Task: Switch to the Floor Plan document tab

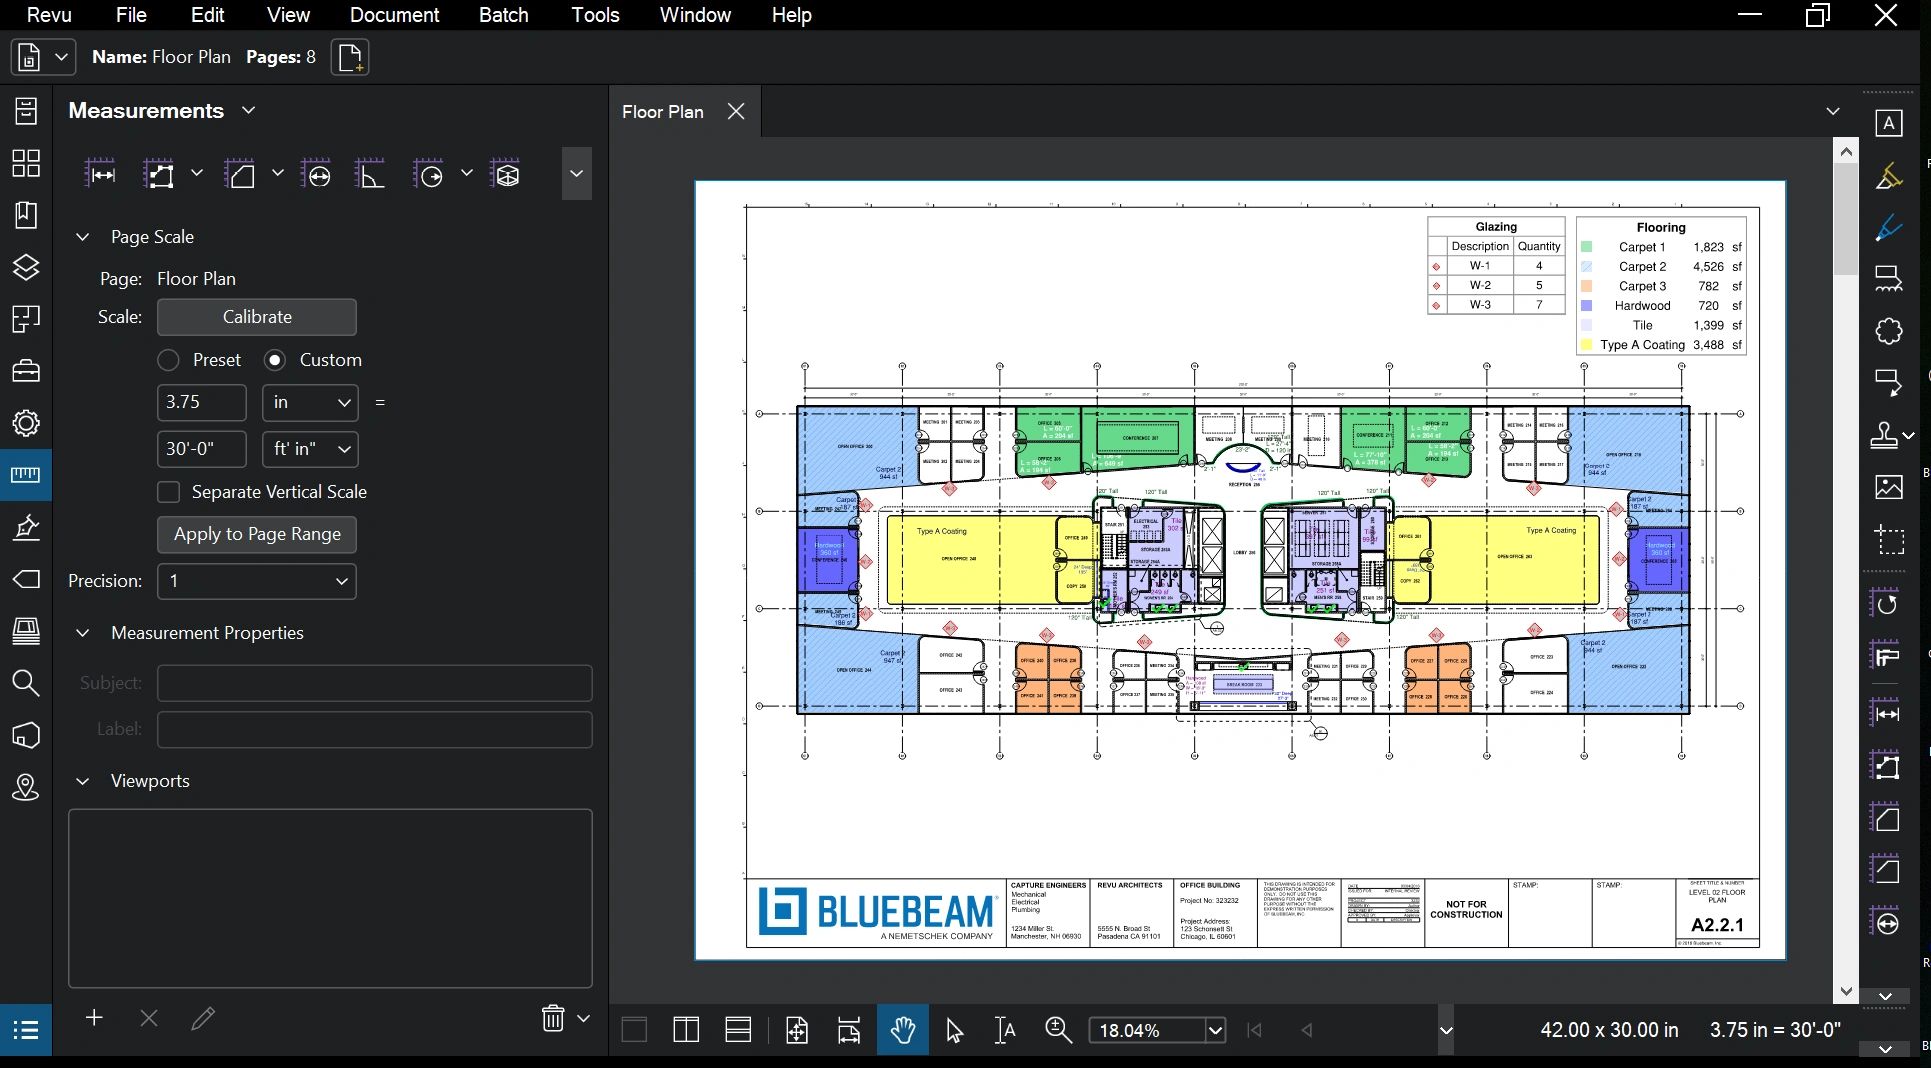Action: pyautogui.click(x=663, y=111)
